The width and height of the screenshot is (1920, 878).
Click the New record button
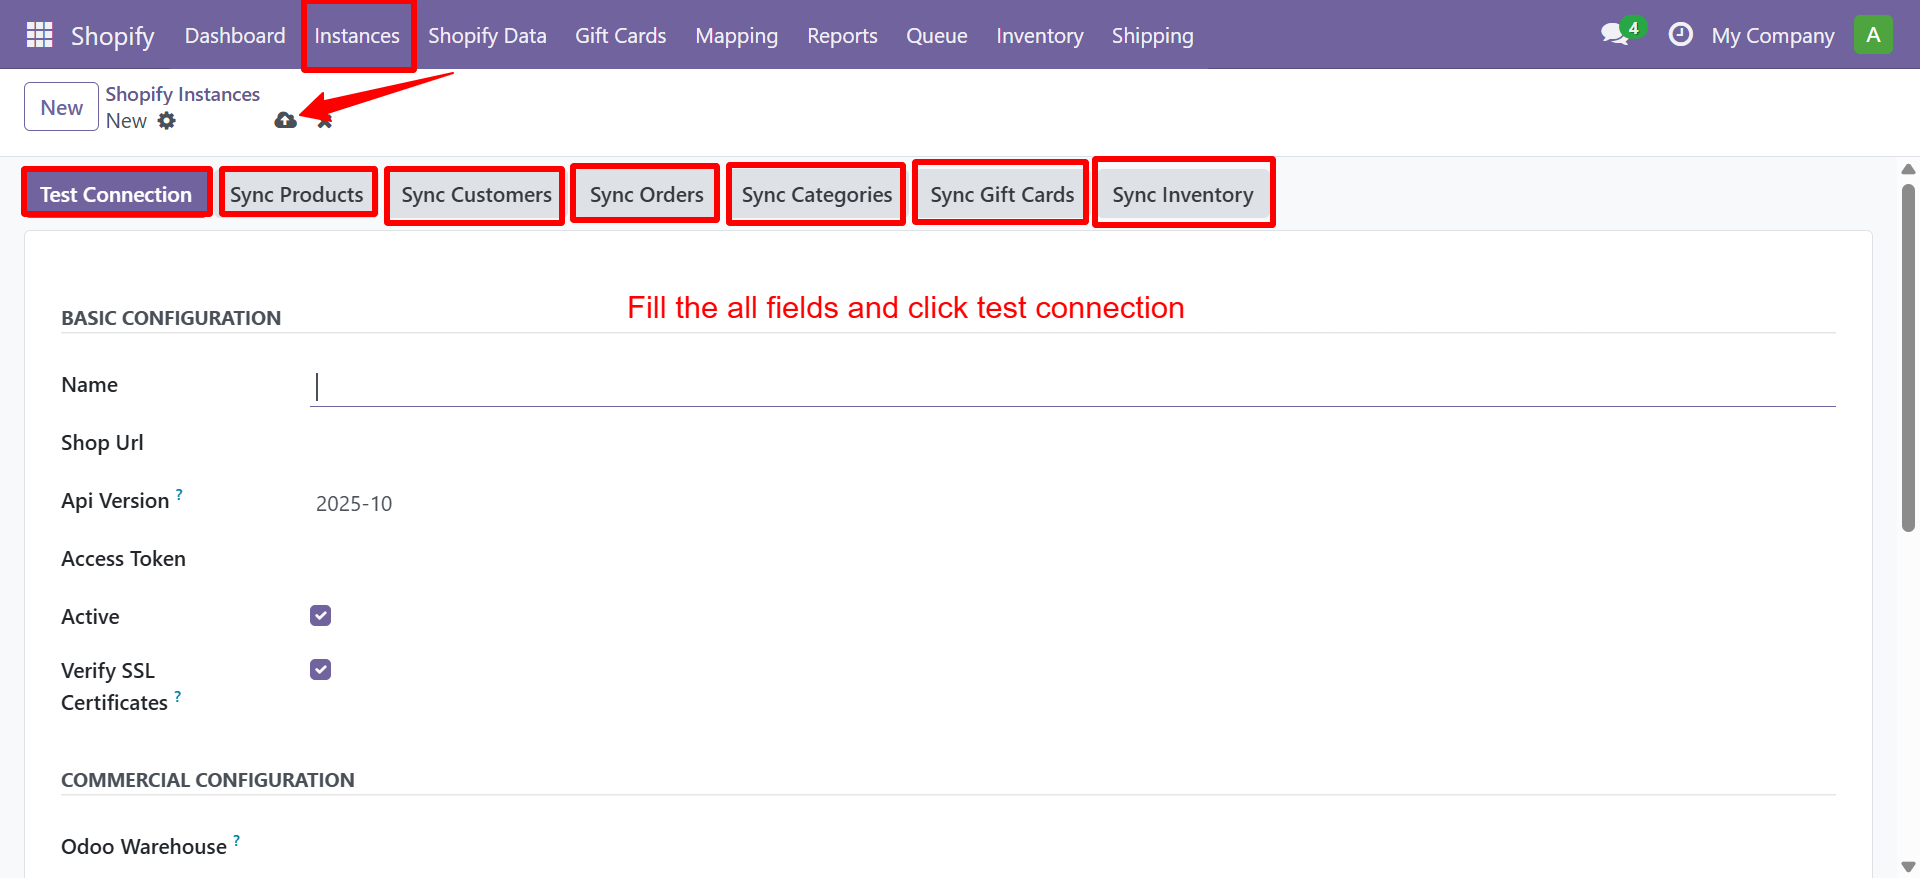pyautogui.click(x=62, y=107)
